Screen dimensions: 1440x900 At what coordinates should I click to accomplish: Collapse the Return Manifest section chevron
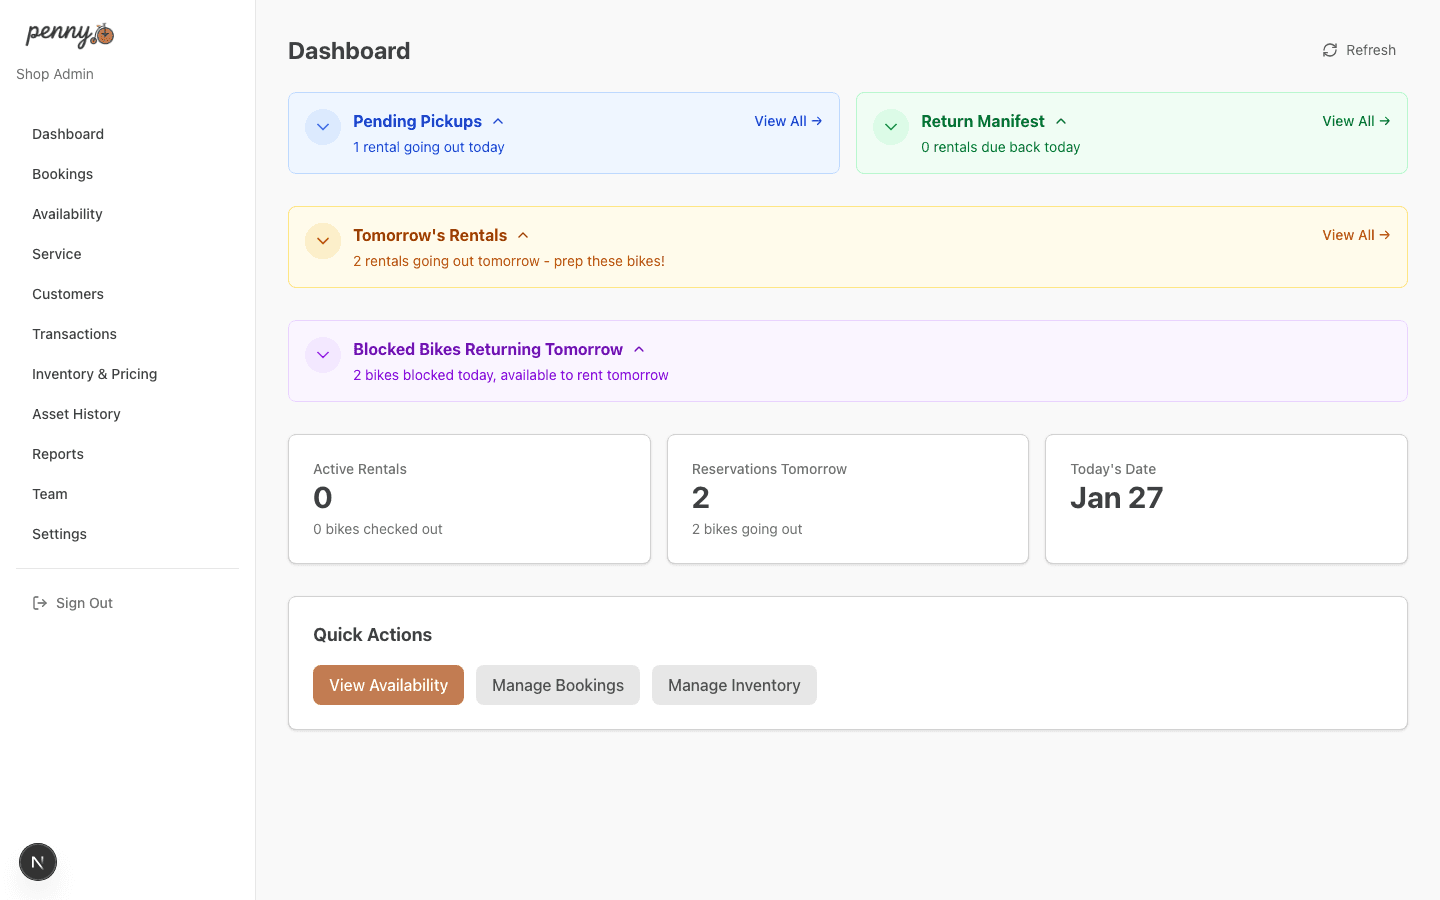coord(1061,121)
